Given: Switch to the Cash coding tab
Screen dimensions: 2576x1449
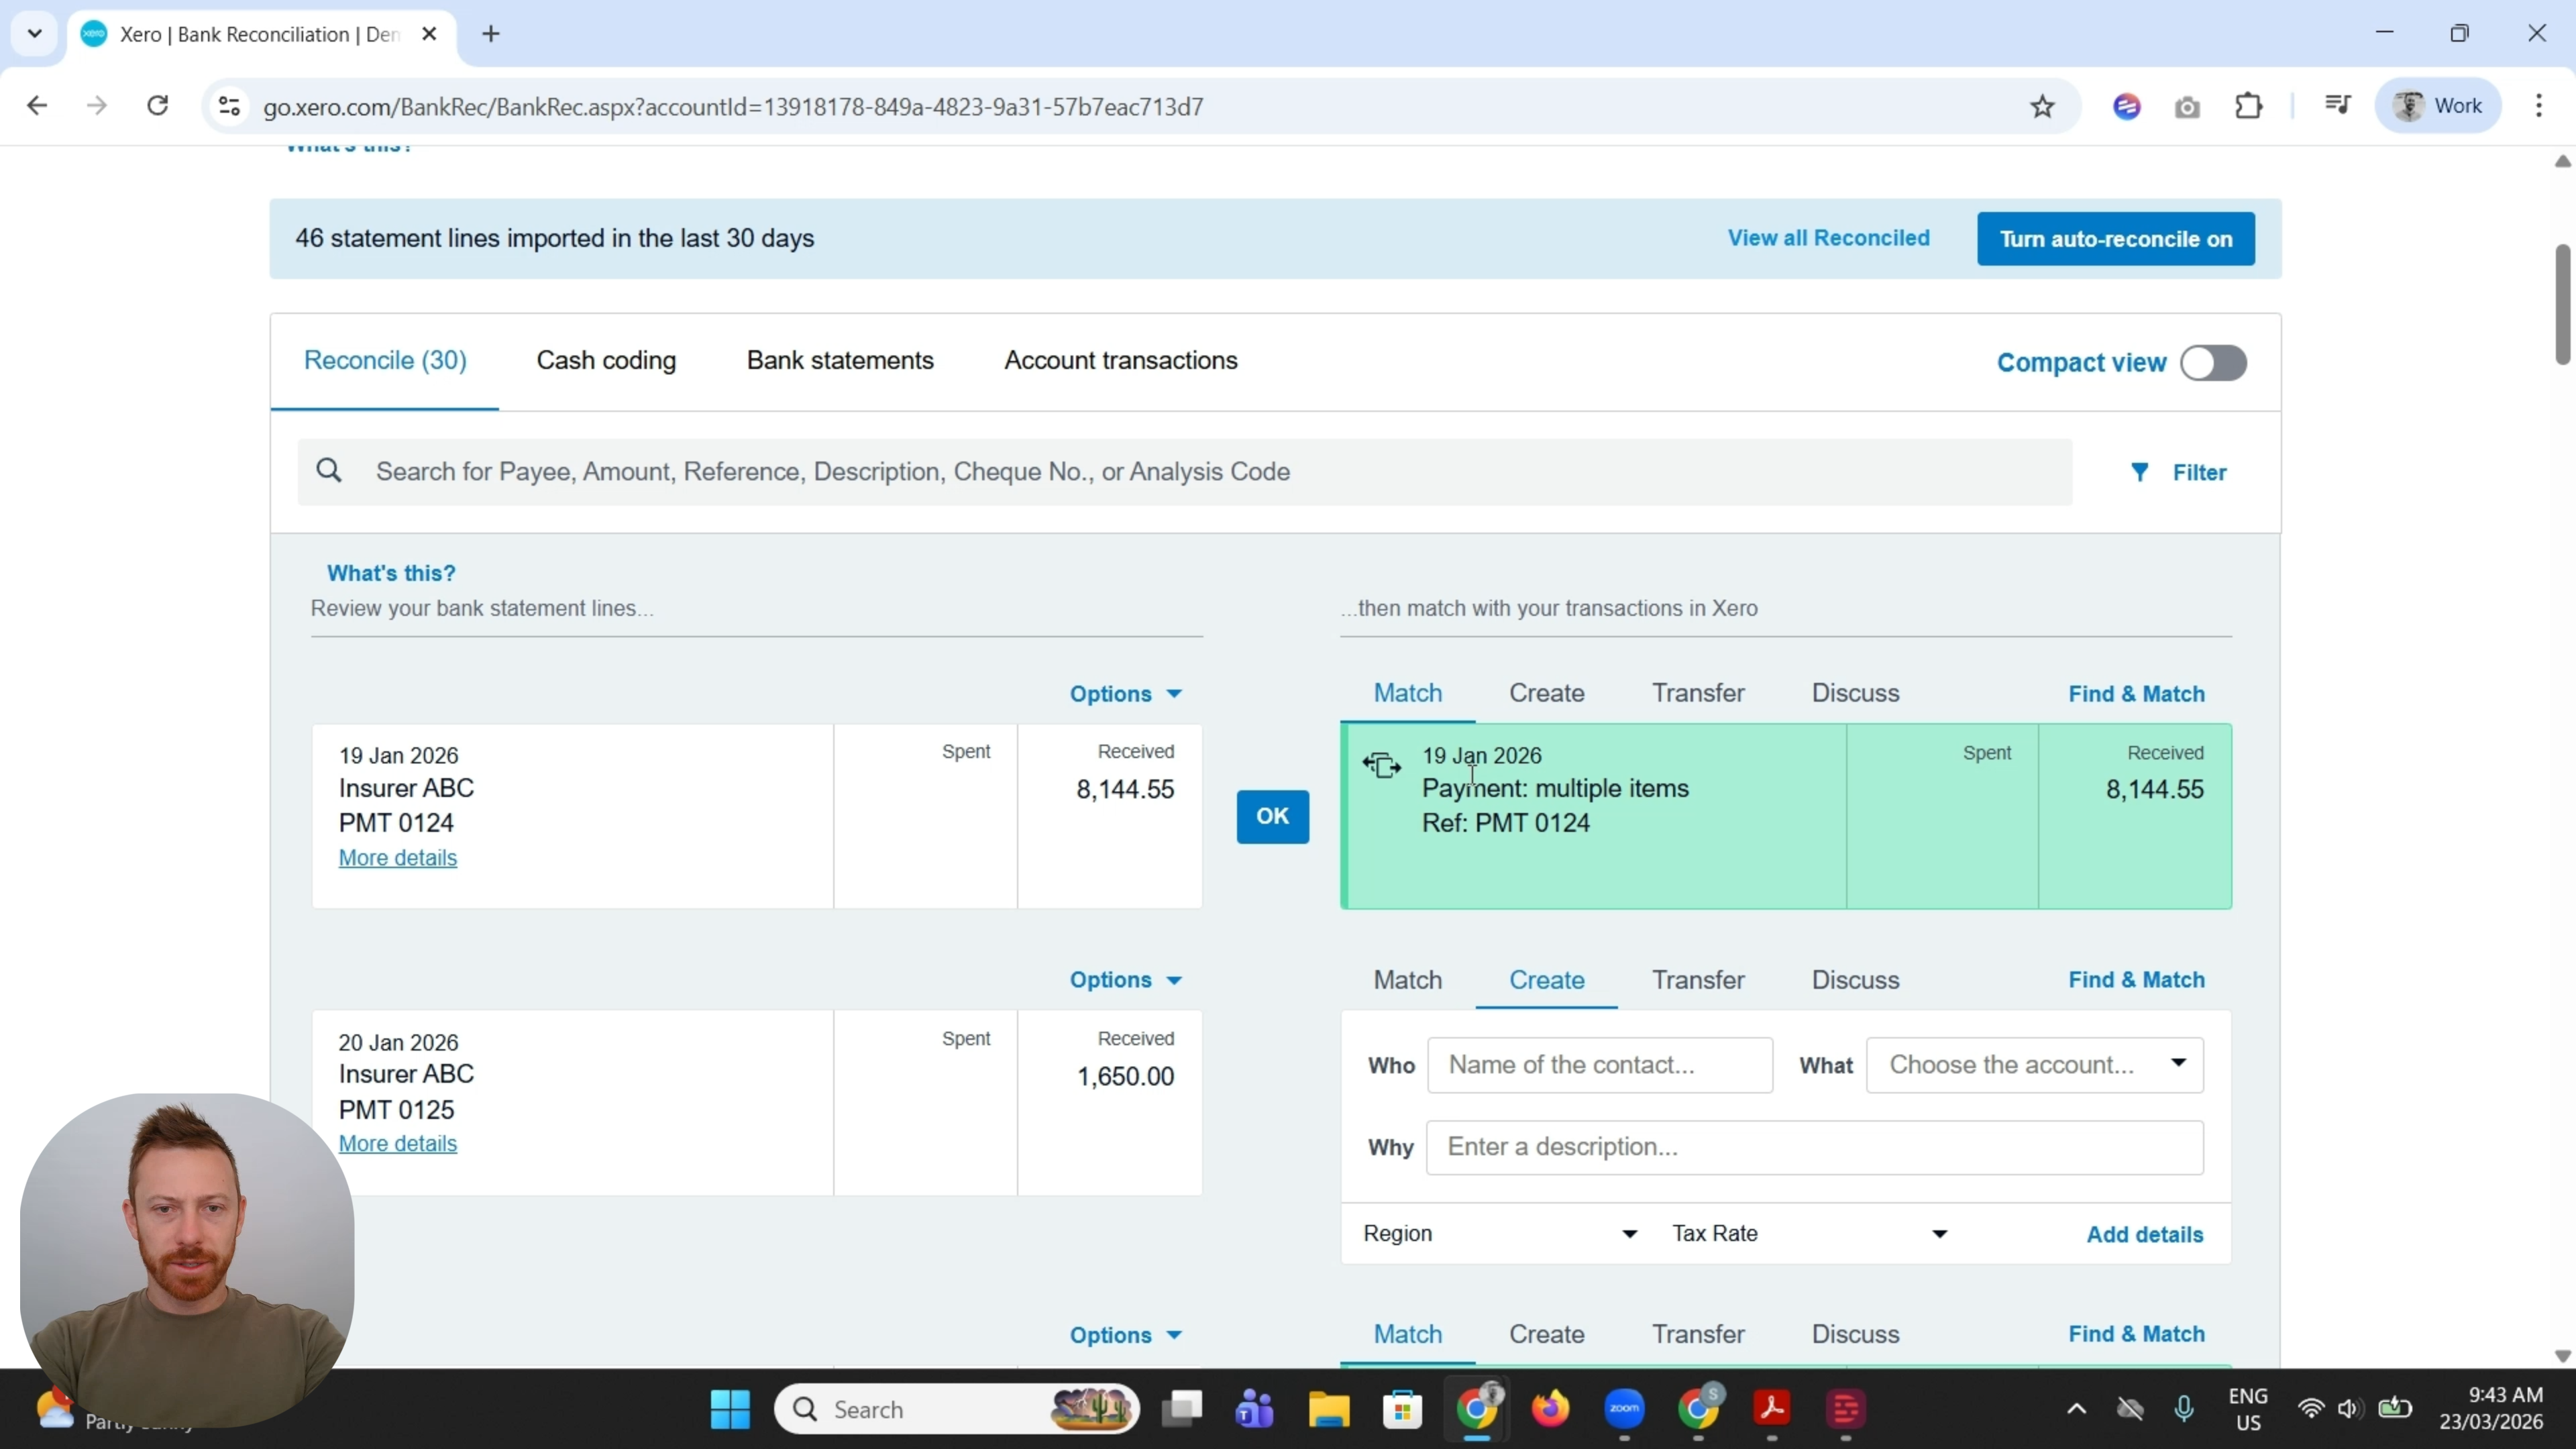Looking at the screenshot, I should pos(606,360).
